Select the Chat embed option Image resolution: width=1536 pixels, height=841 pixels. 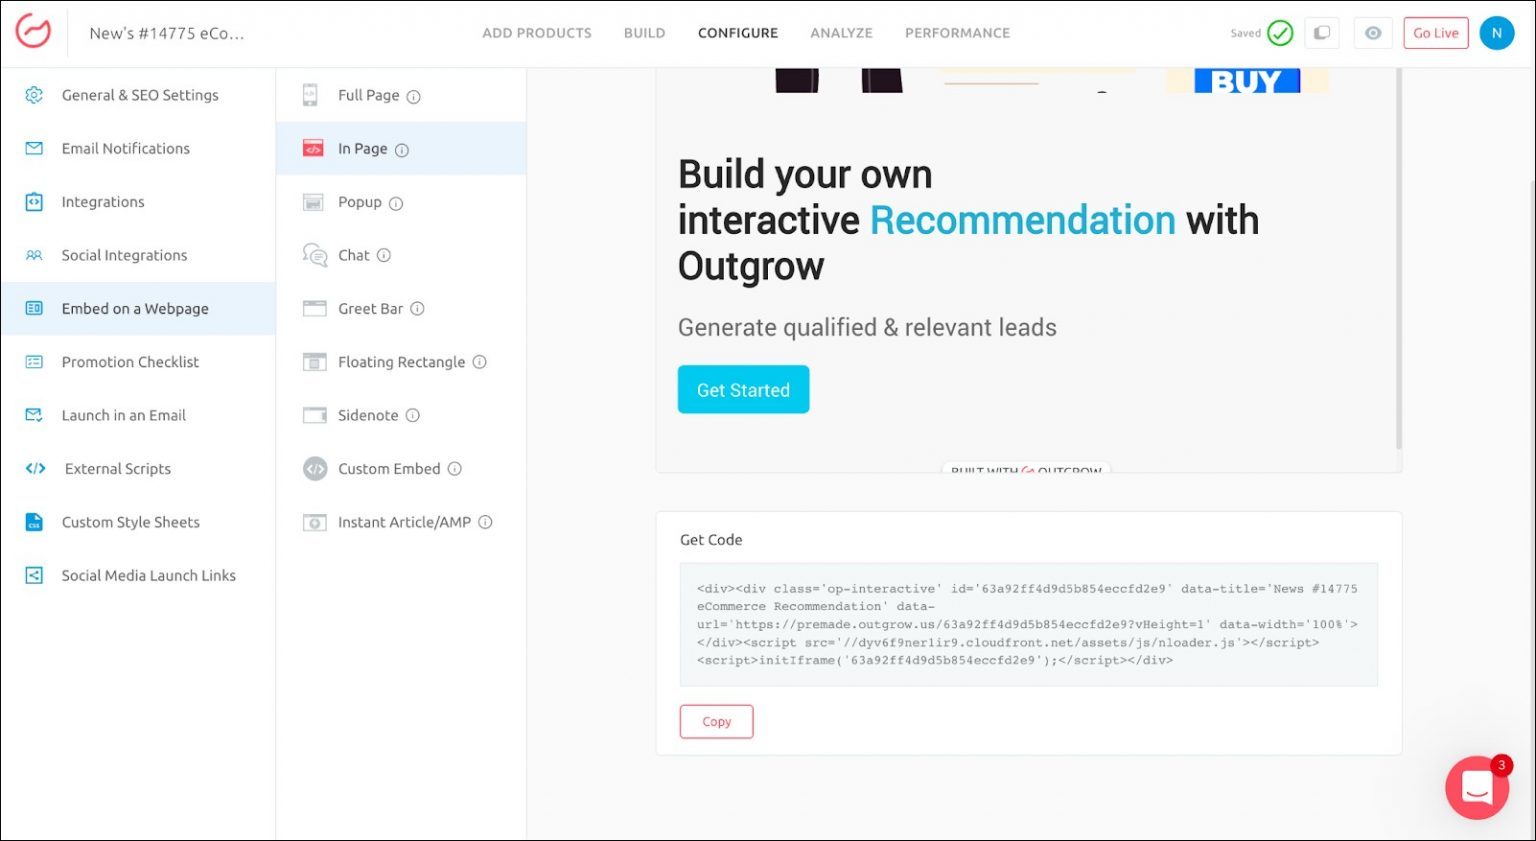tap(353, 256)
